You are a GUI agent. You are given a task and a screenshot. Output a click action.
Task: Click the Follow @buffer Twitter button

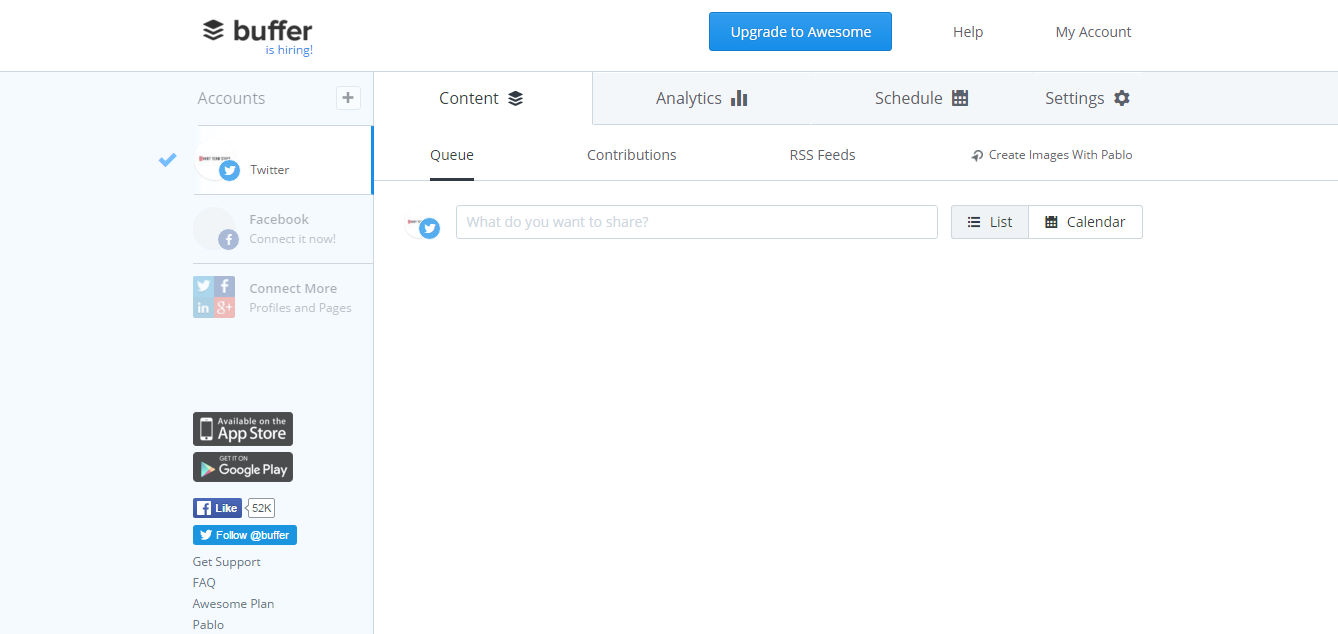click(x=245, y=535)
